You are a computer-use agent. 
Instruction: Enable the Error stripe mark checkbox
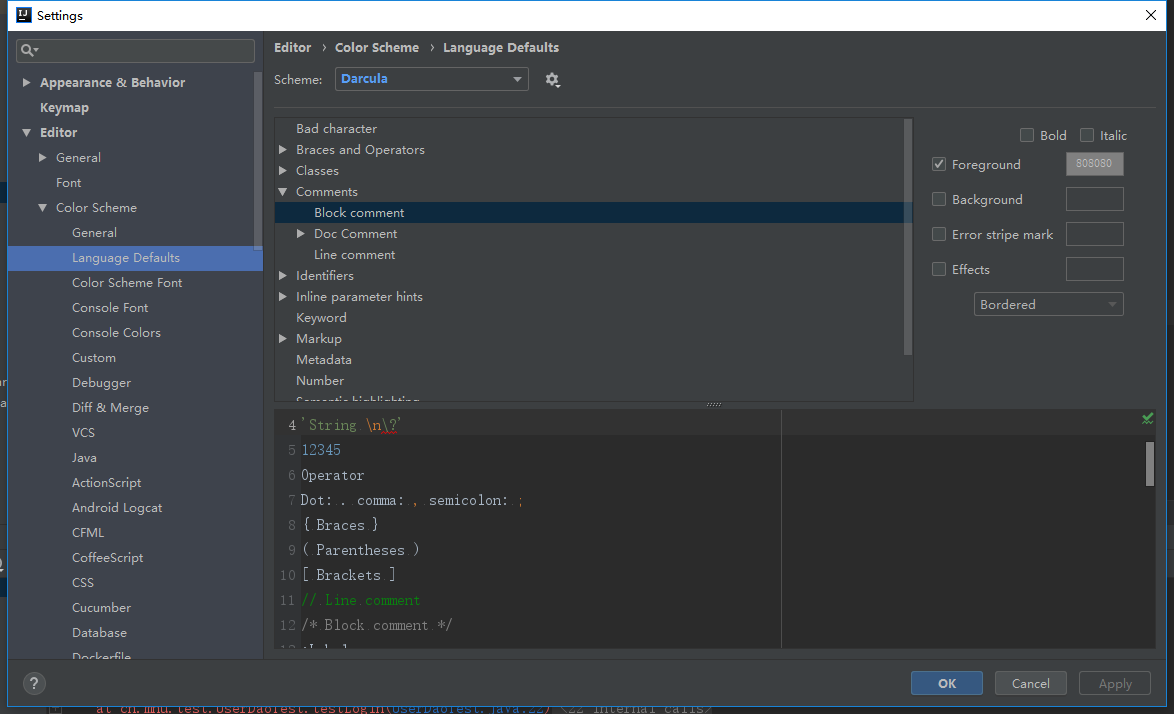point(939,234)
